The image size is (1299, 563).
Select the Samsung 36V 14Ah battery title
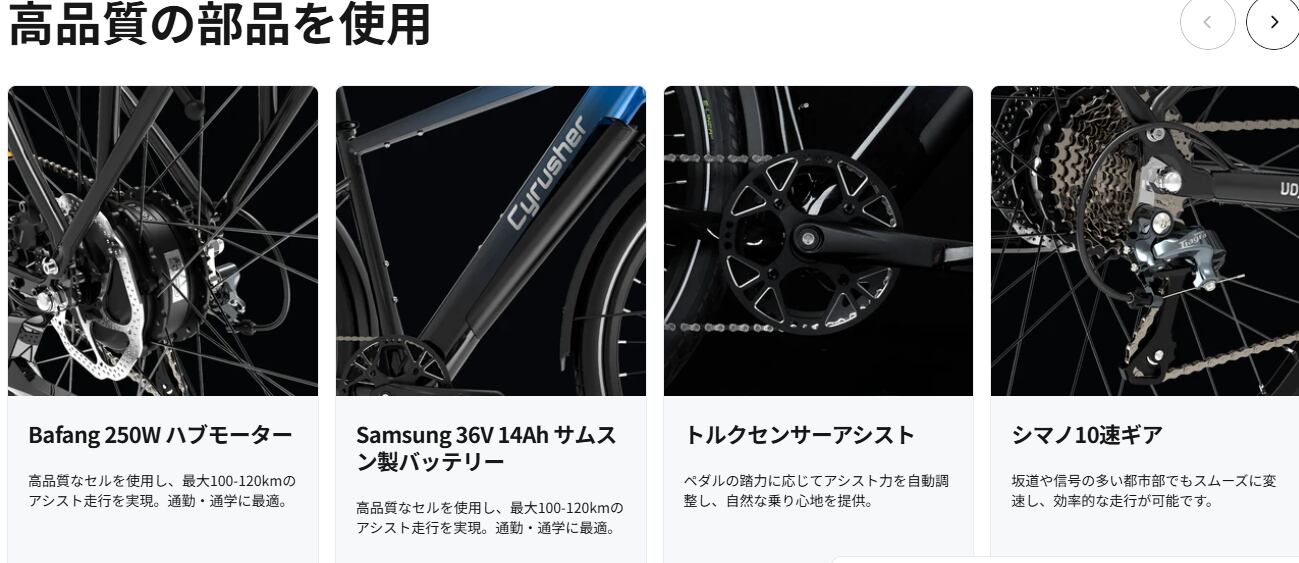point(486,448)
